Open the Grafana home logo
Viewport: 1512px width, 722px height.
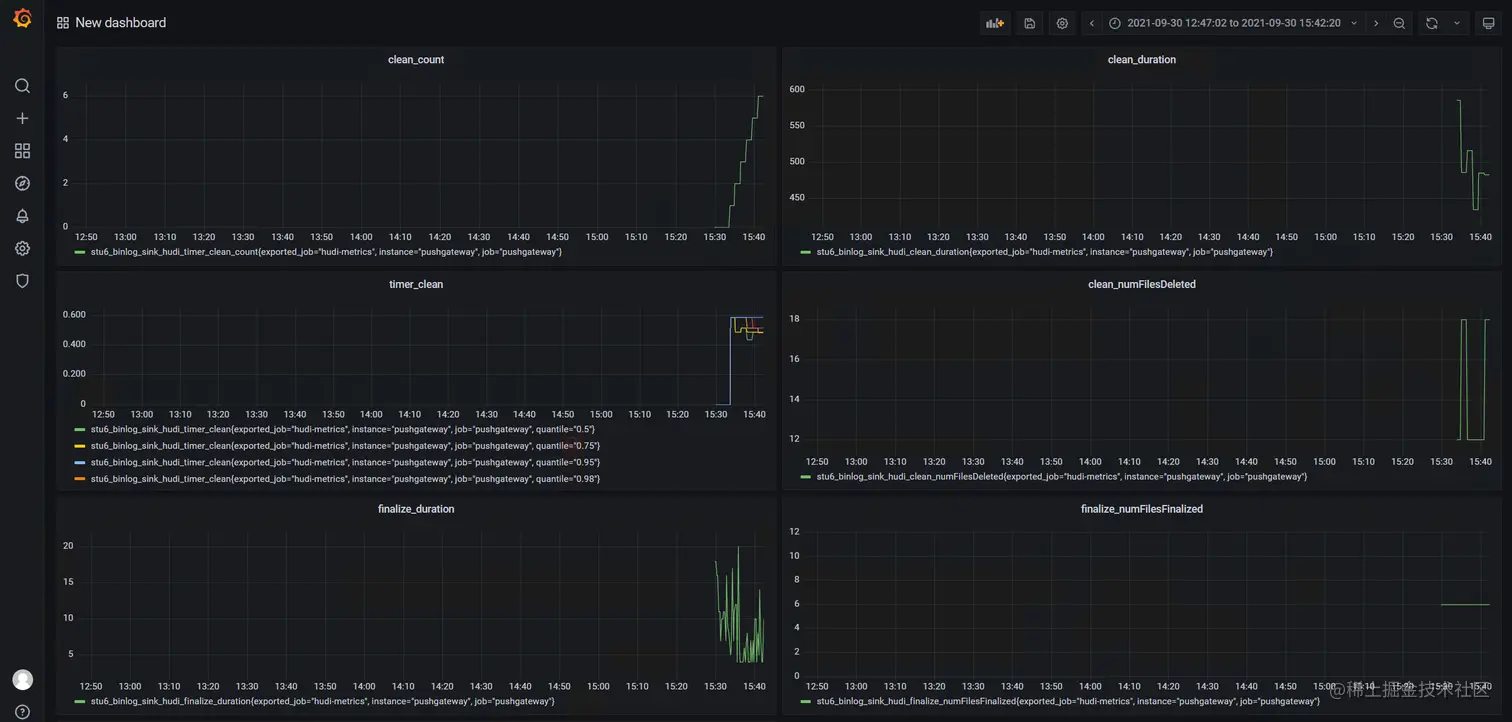tap(22, 19)
